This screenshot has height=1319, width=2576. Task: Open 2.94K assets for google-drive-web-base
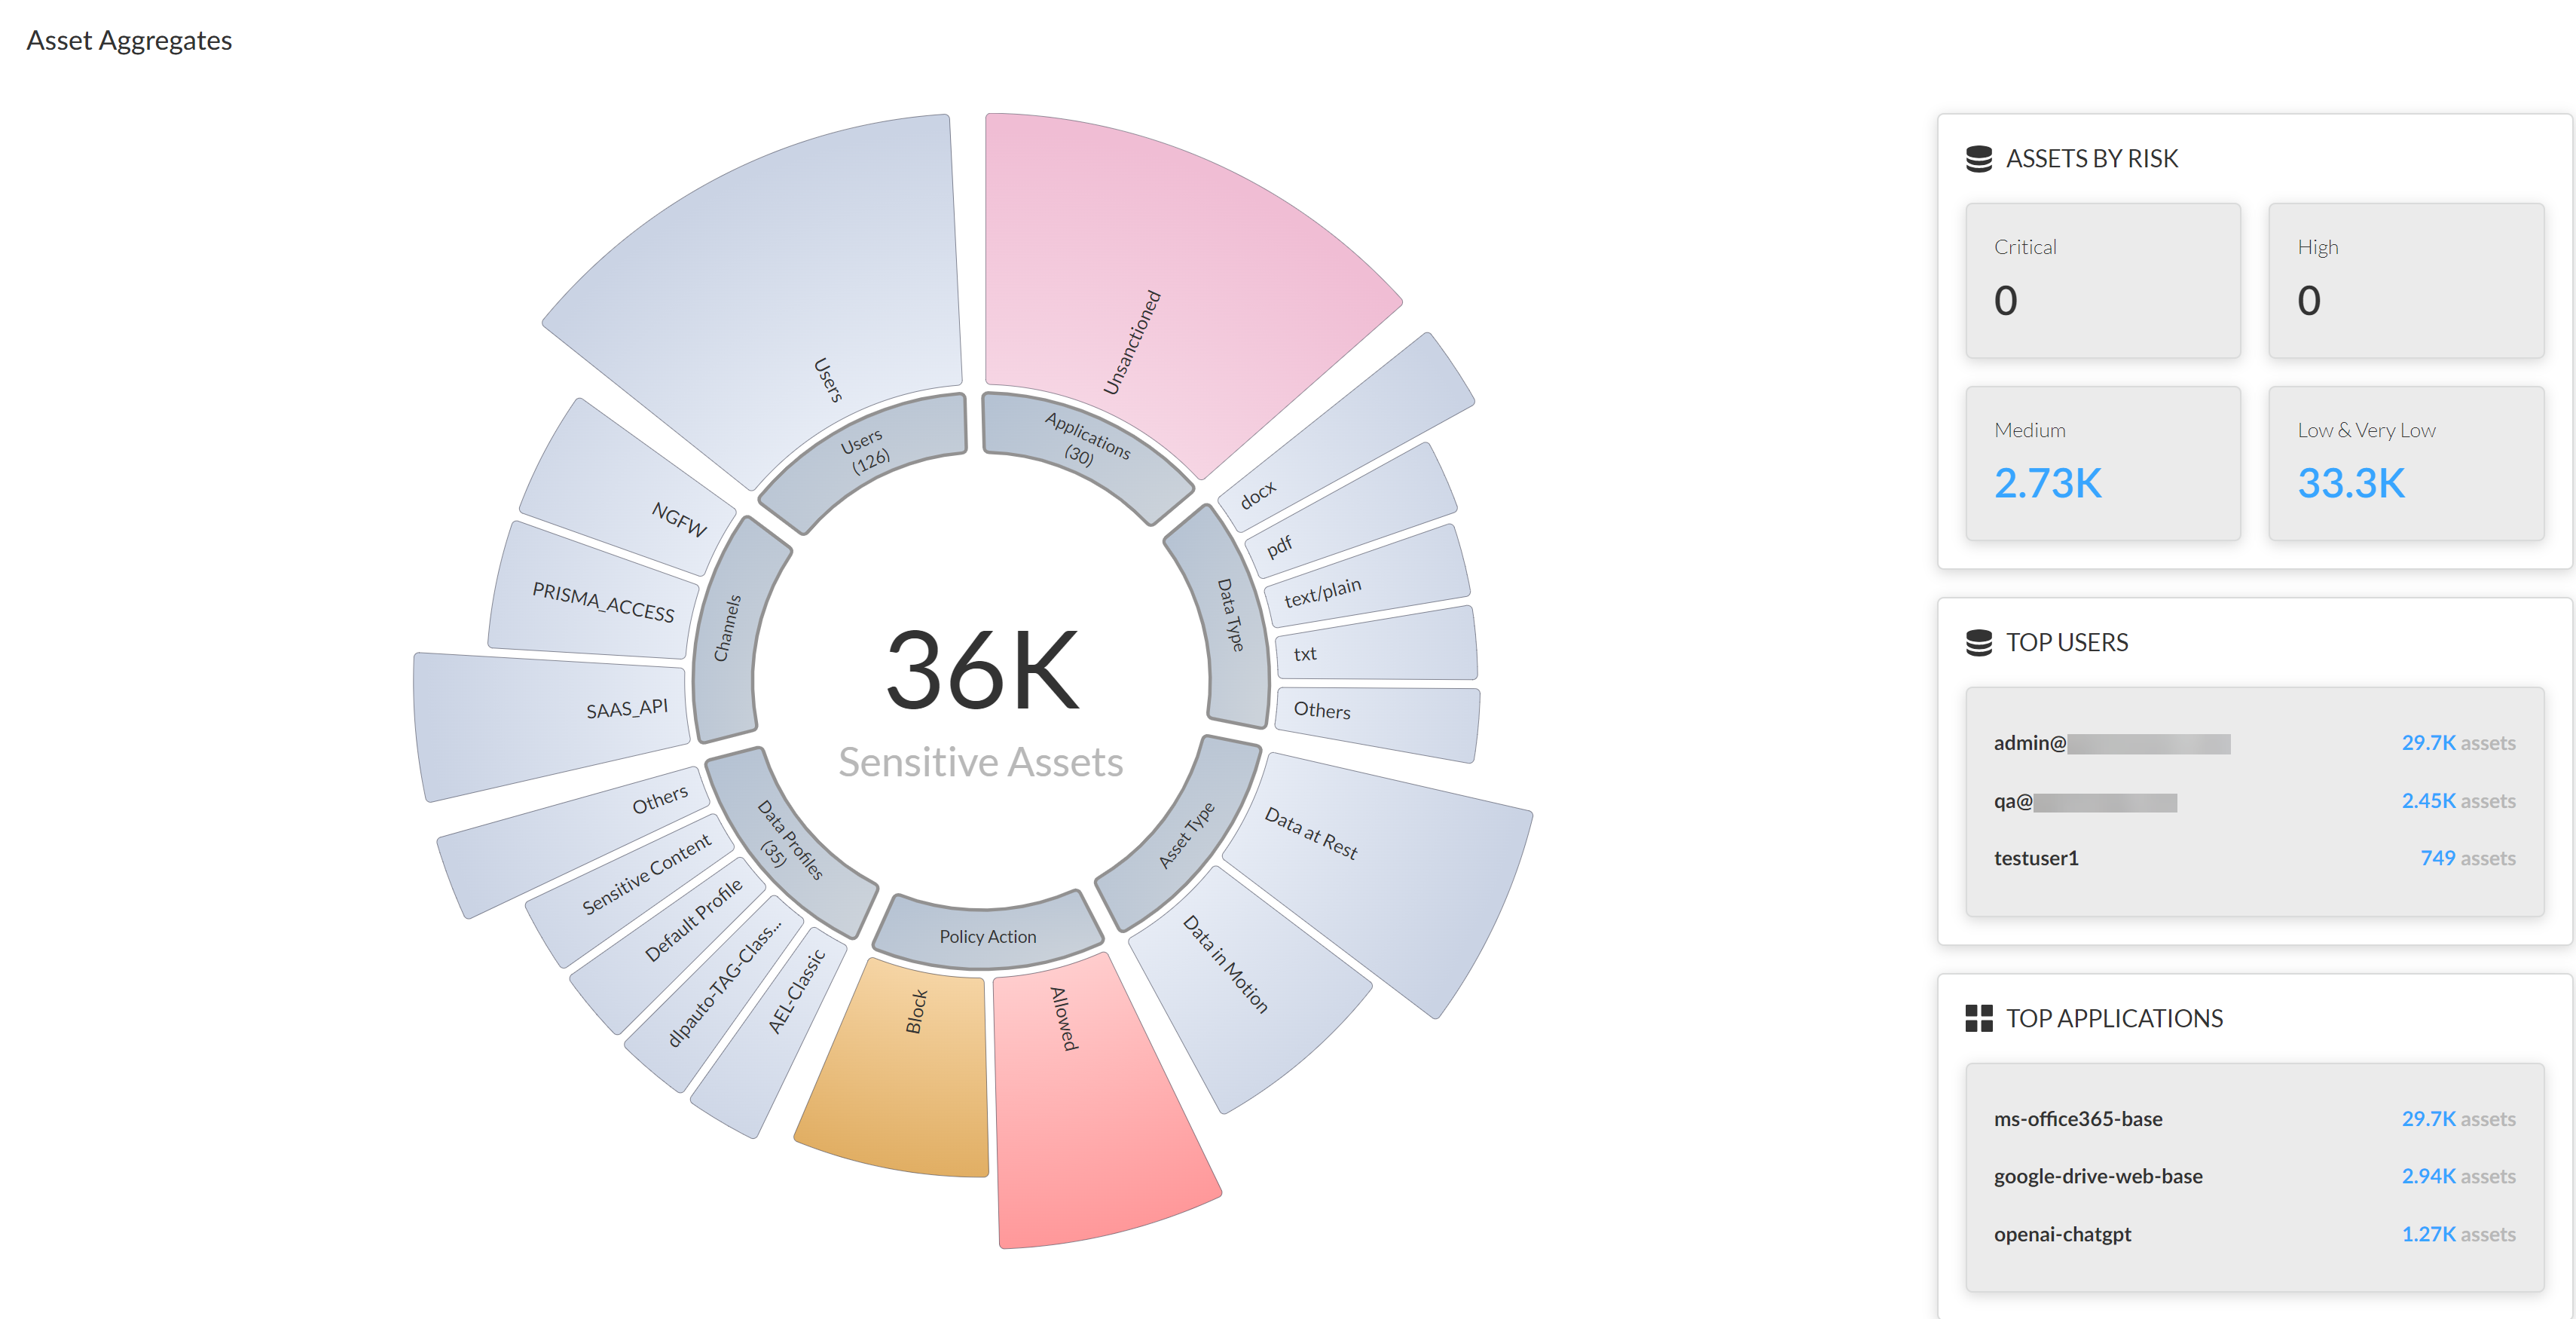tap(2457, 1176)
